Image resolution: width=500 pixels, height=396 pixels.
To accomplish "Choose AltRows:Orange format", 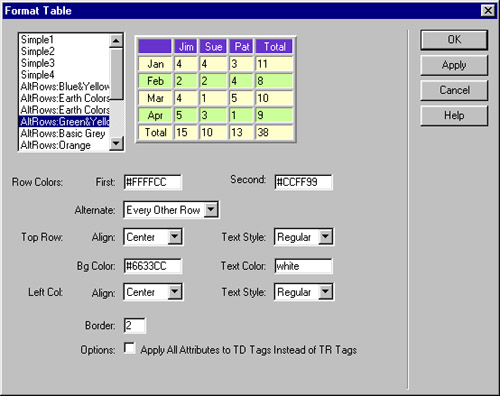I will [x=64, y=145].
